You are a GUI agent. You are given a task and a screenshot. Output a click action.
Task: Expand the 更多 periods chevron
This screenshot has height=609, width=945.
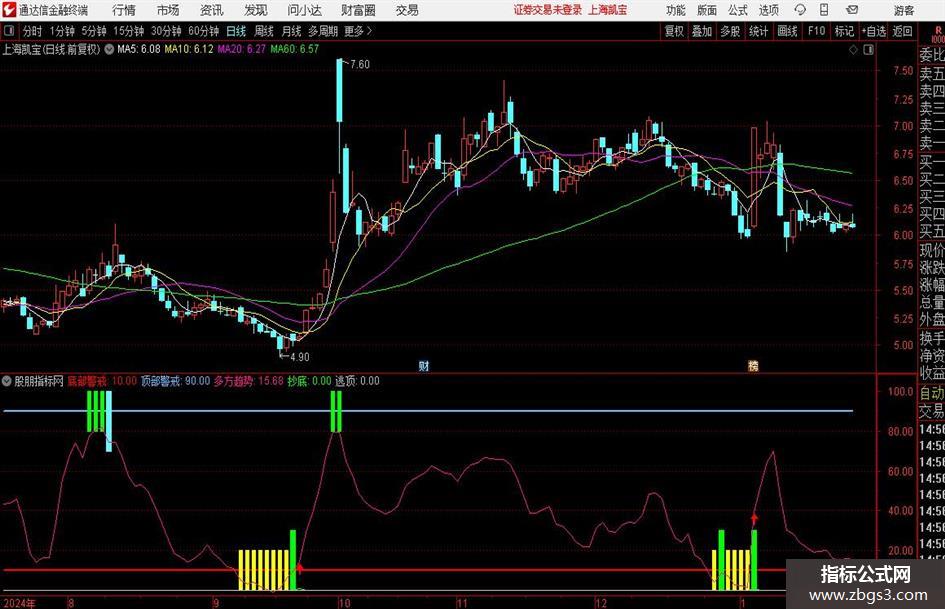click(369, 31)
